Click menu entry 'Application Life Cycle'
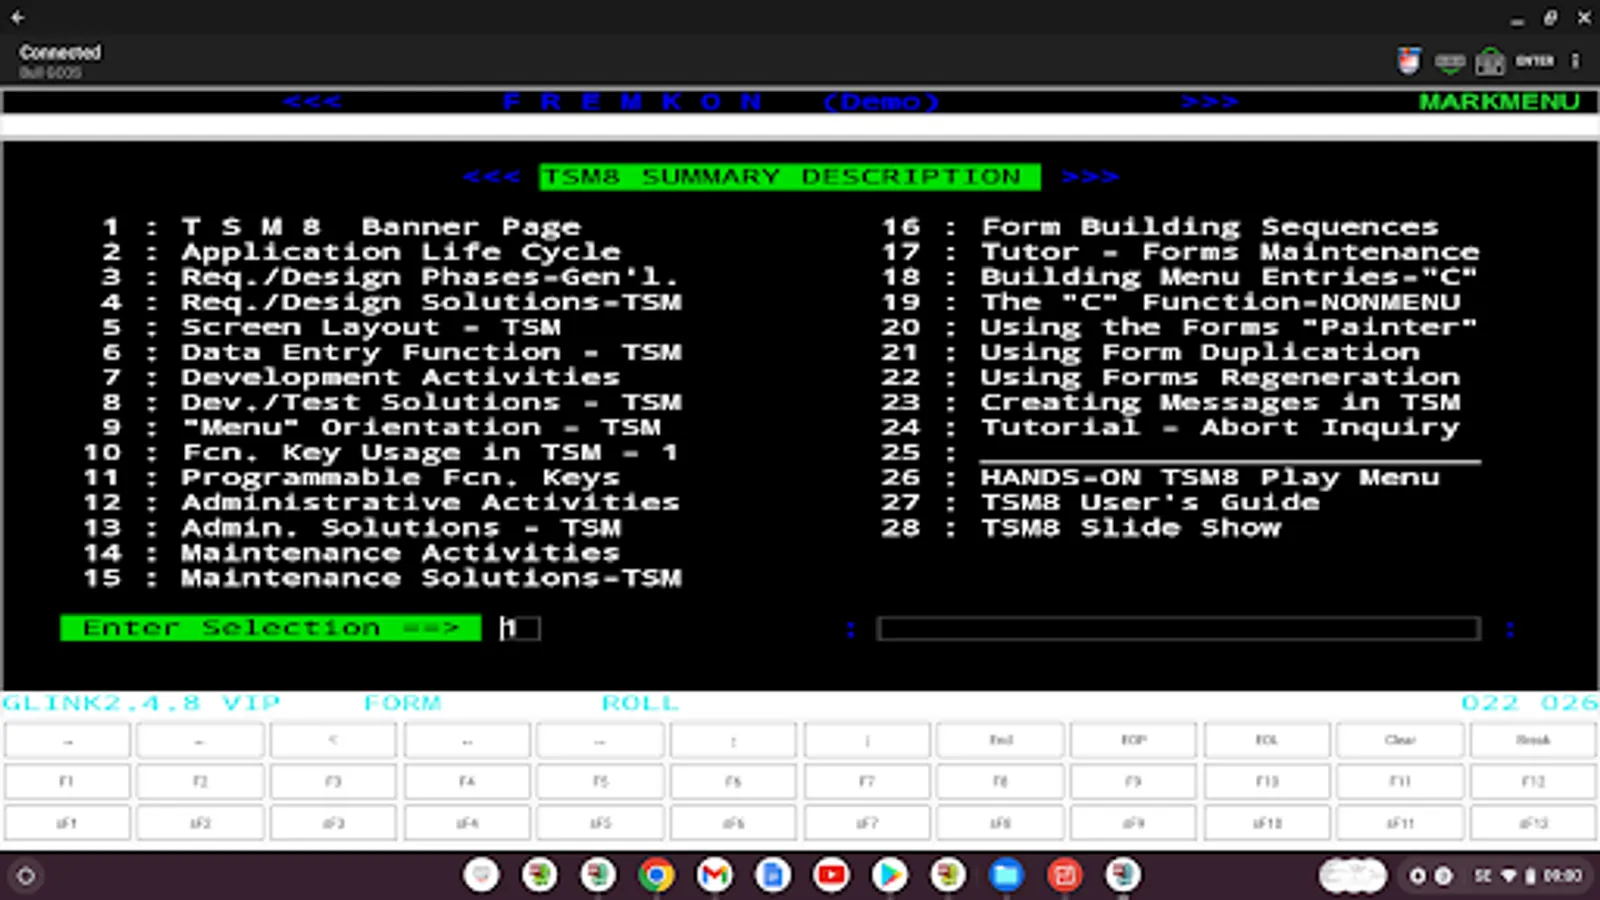Viewport: 1600px width, 900px height. (400, 252)
